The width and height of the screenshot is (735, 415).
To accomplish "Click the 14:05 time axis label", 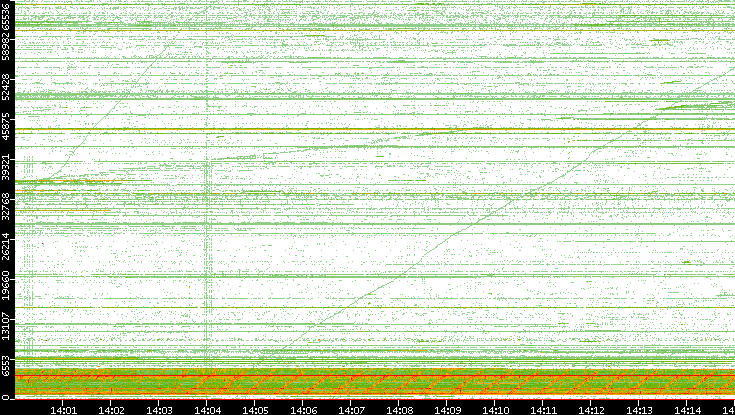I will tap(255, 410).
